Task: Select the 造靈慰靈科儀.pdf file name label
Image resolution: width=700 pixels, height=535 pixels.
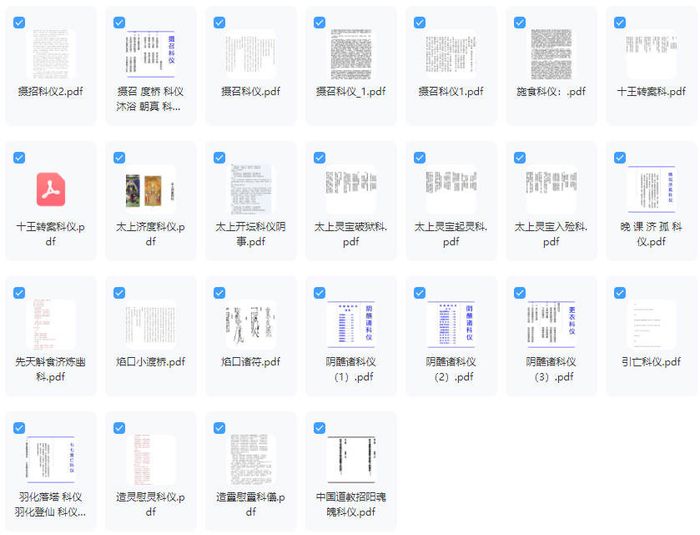Action: (x=250, y=504)
